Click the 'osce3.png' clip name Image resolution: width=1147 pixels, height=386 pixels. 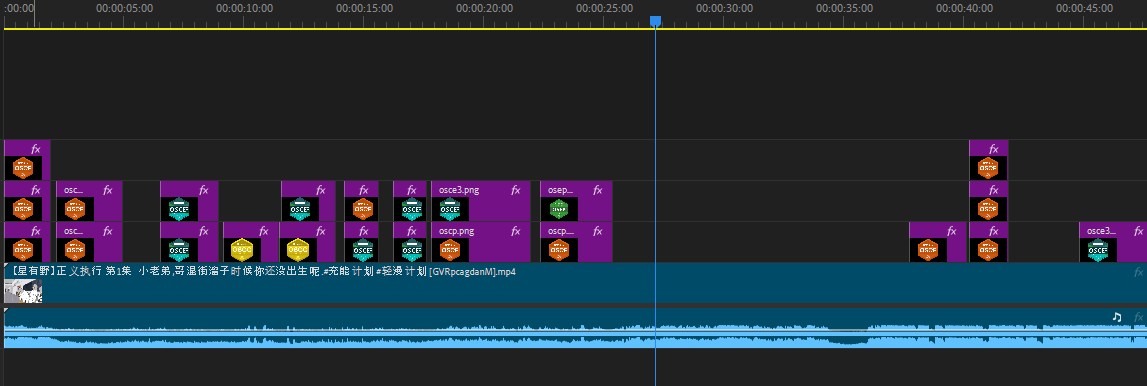click(459, 190)
